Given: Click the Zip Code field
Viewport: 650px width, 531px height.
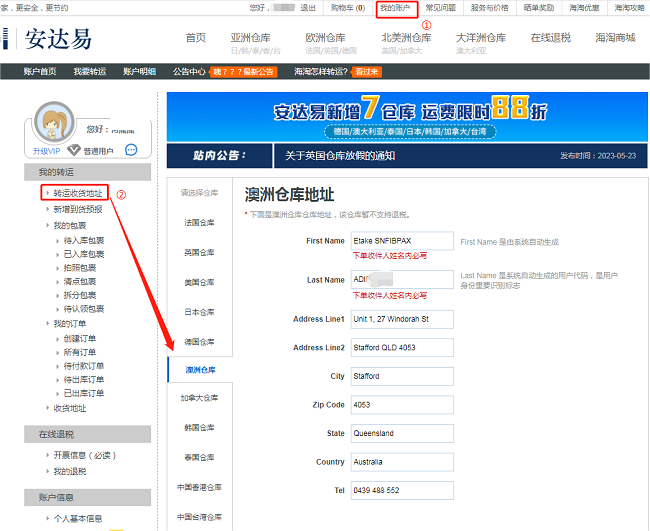Looking at the screenshot, I should tap(402, 405).
